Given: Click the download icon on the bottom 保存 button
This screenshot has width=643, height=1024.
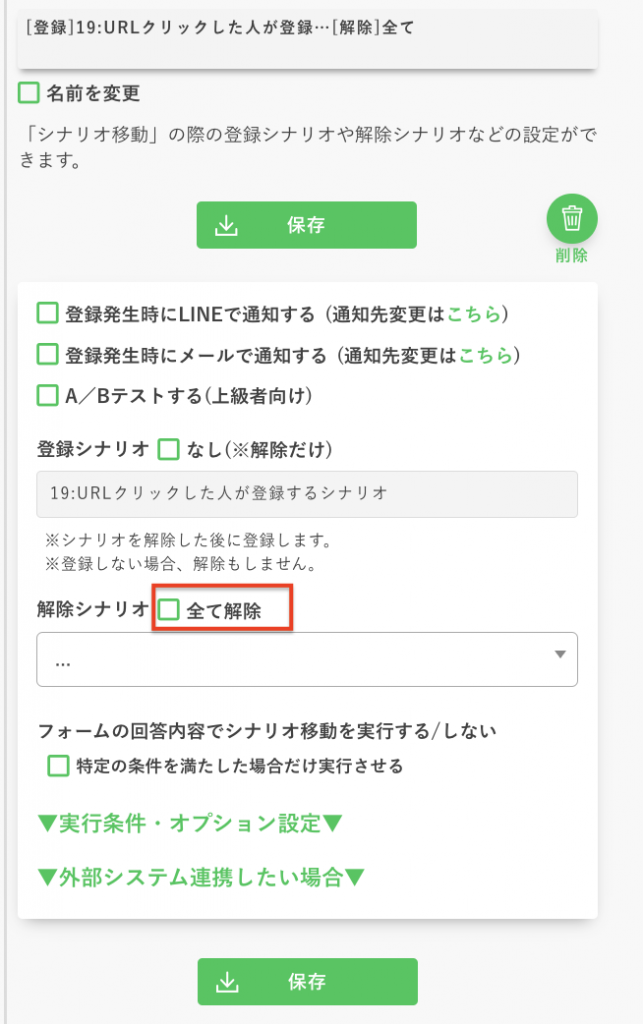Looking at the screenshot, I should click(x=230, y=981).
